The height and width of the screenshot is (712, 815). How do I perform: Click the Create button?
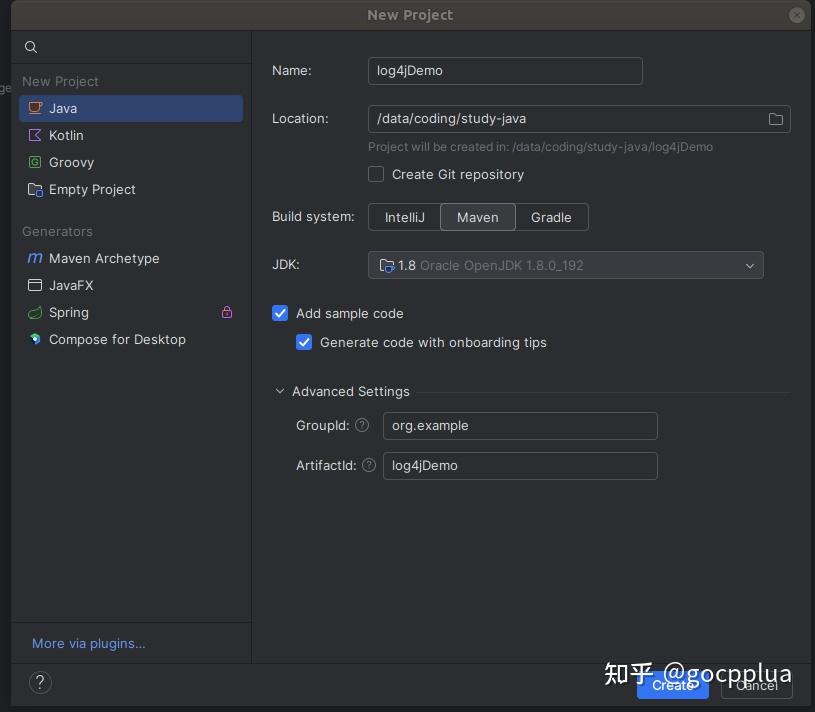(672, 686)
